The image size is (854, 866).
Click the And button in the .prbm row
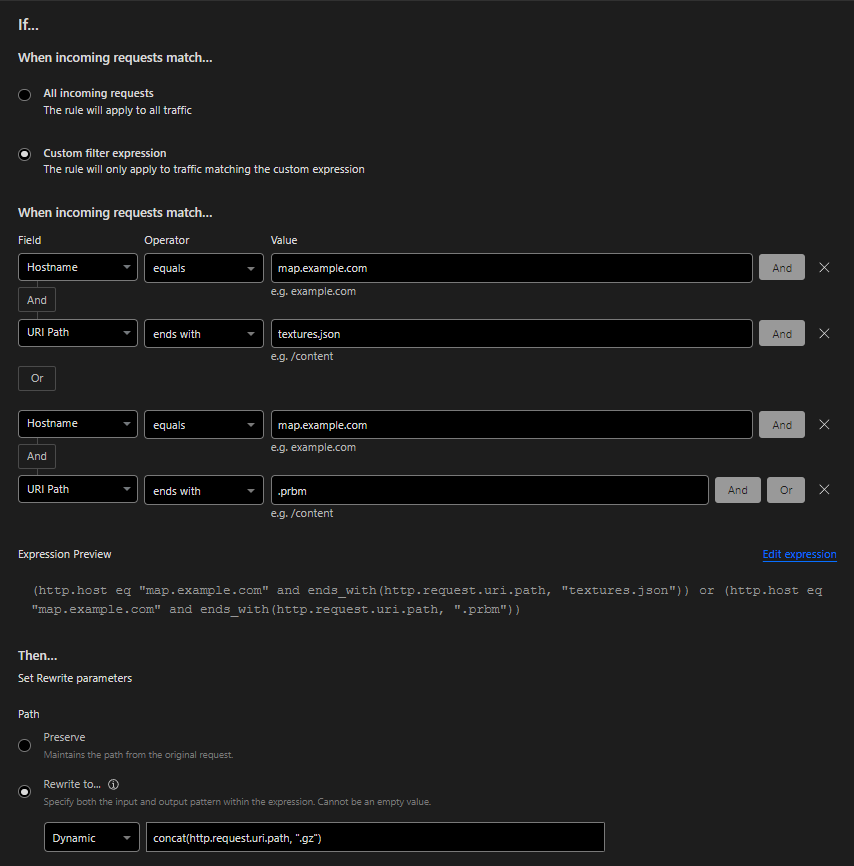pos(737,490)
